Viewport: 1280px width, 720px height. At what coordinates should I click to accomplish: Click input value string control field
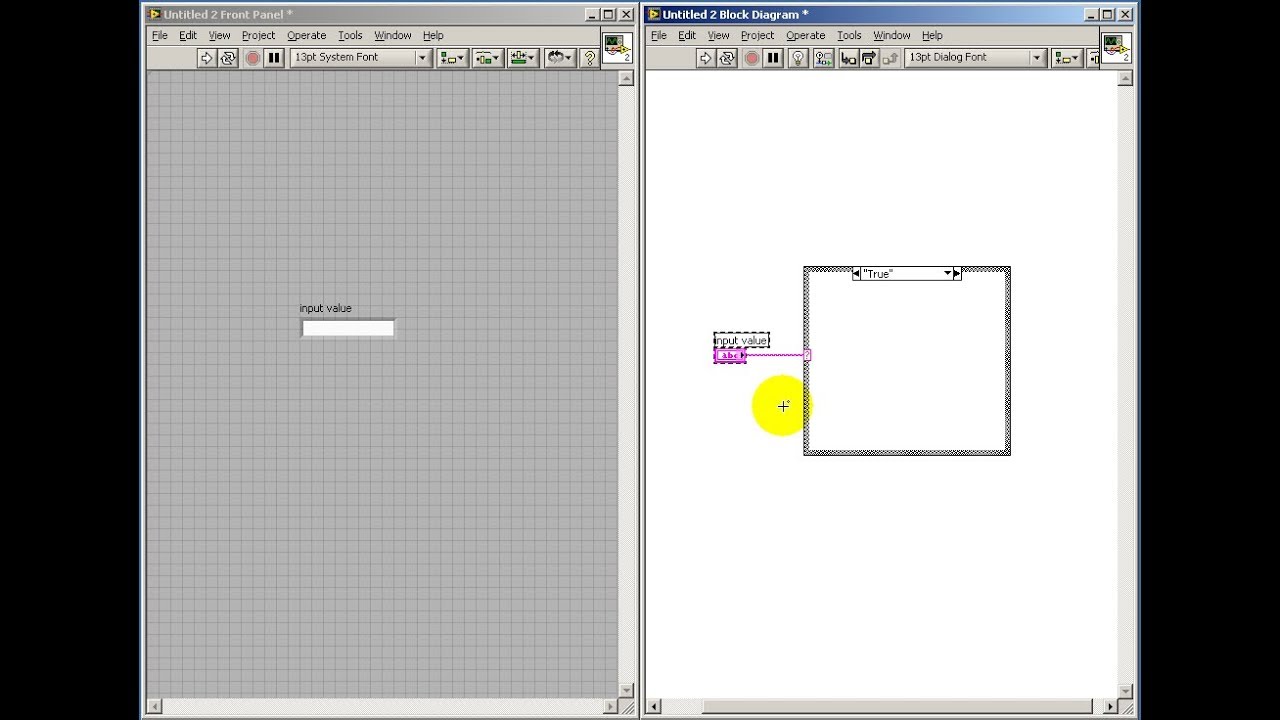coord(348,328)
